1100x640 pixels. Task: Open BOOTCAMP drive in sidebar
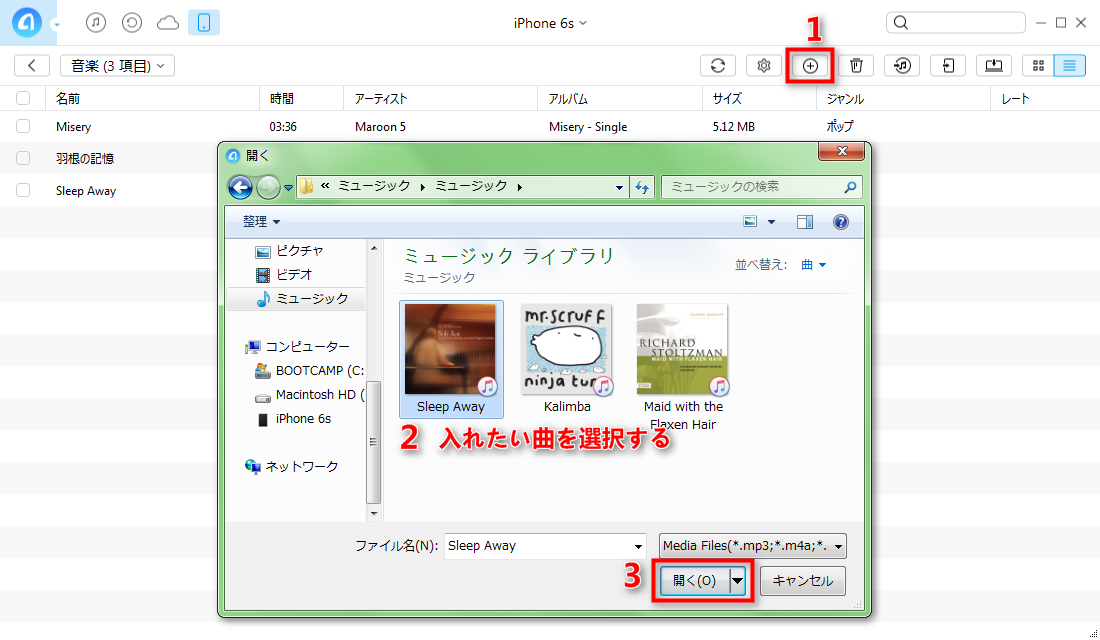click(x=309, y=371)
